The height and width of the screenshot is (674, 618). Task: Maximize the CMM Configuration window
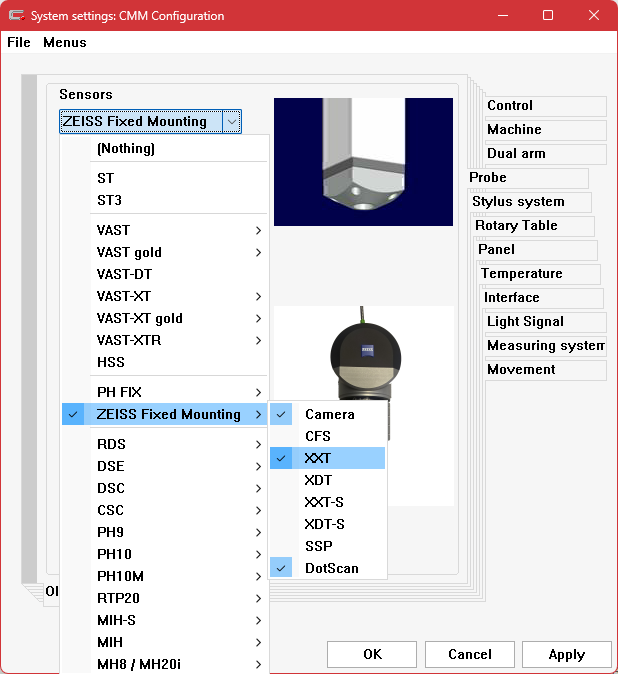[x=548, y=15]
